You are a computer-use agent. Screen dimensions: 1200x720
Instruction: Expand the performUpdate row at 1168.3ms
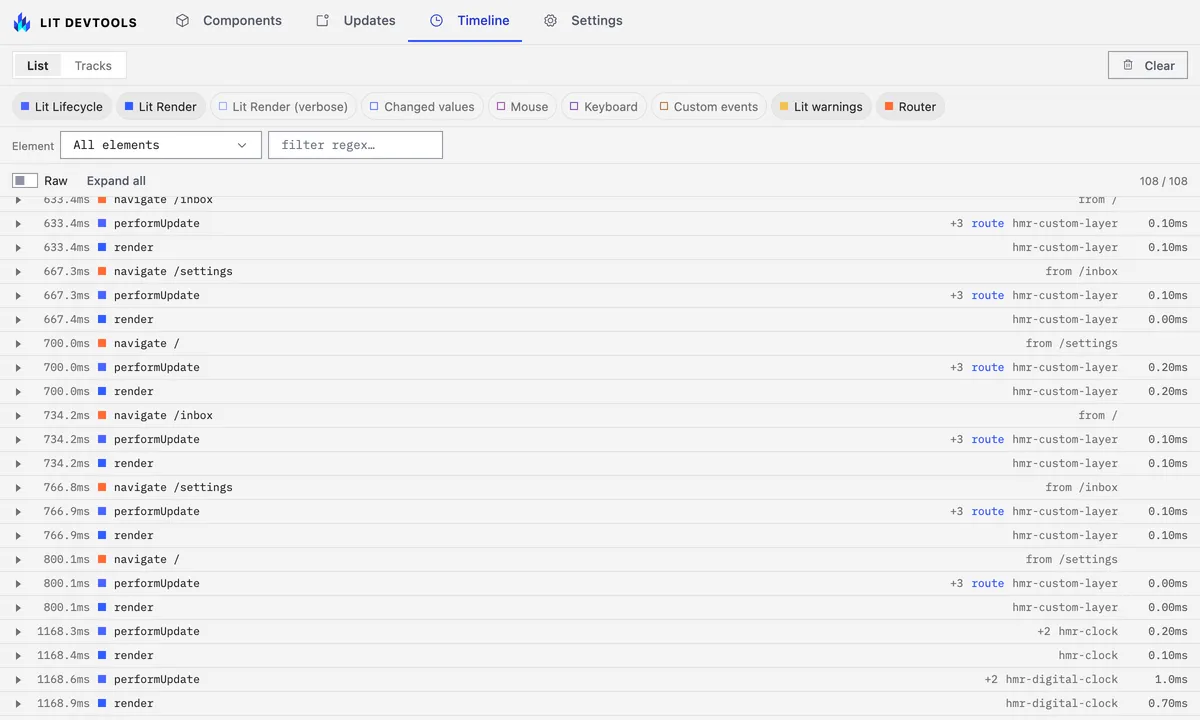tap(18, 631)
